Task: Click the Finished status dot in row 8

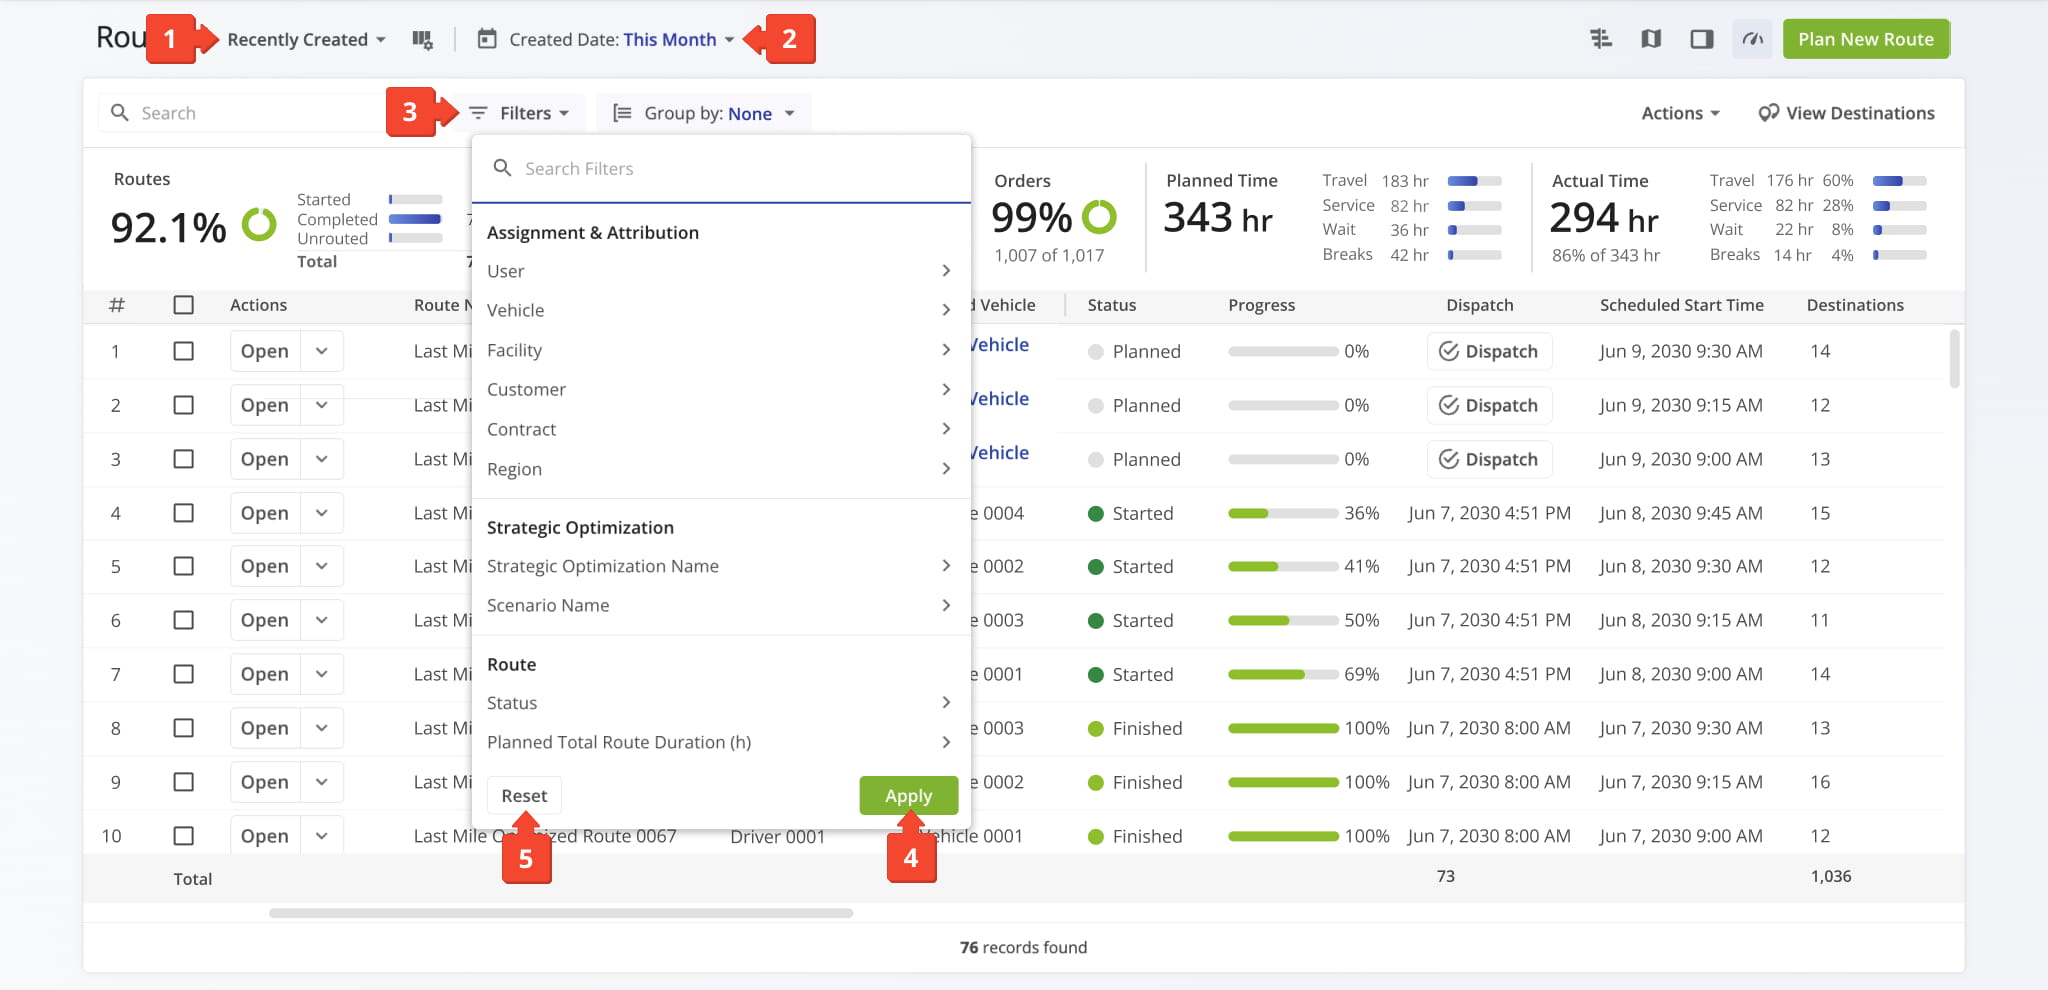Action: tap(1096, 729)
